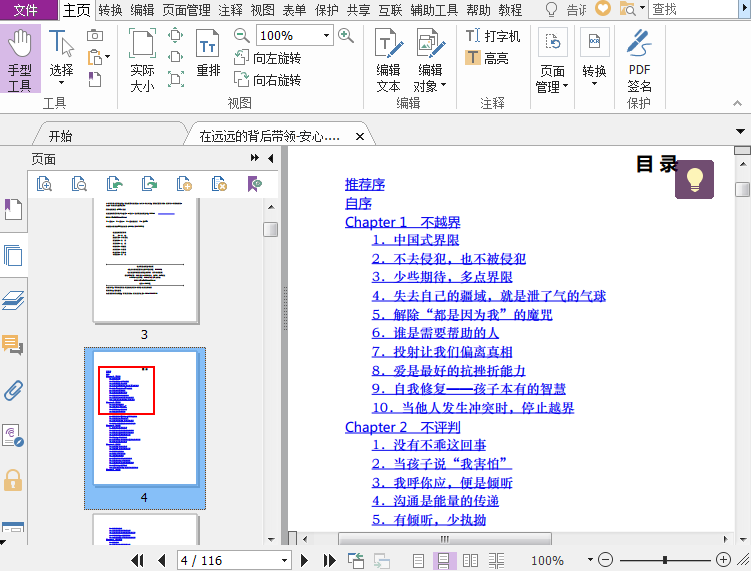Toggle continuous page view mode
The height and width of the screenshot is (571, 751).
[444, 560]
